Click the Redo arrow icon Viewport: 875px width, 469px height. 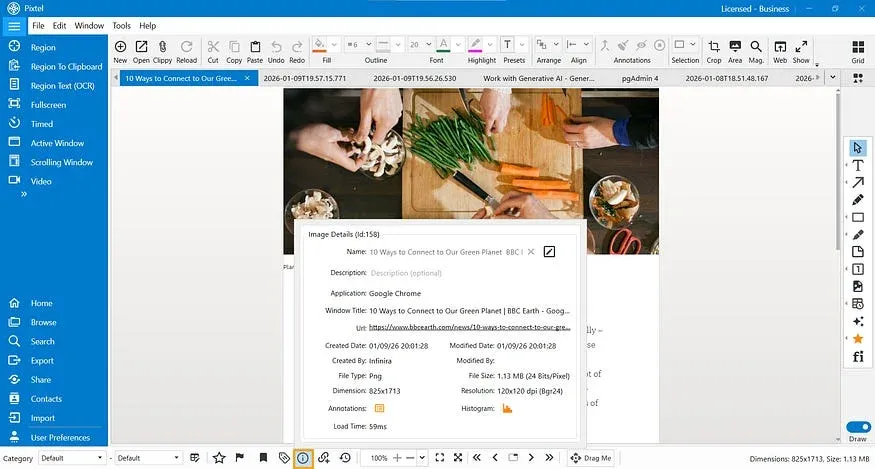[297, 46]
